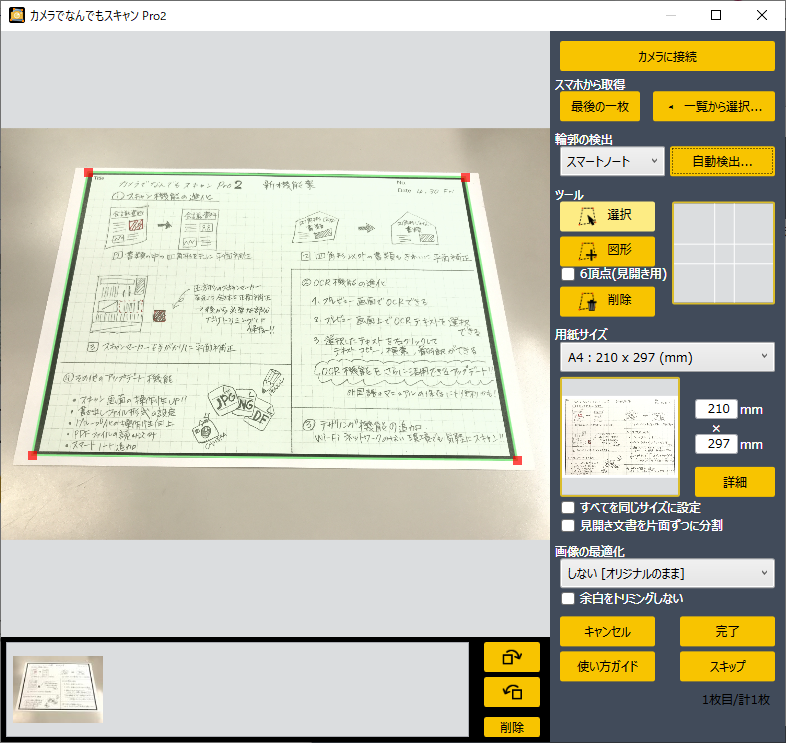Select the 選択 selection tool

click(x=607, y=216)
